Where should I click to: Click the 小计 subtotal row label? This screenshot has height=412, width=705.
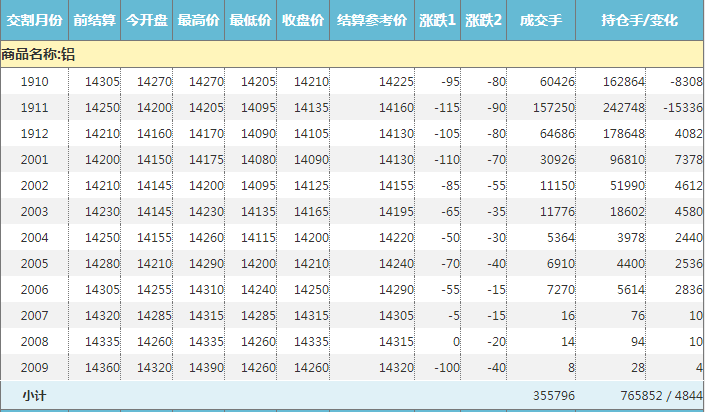pos(34,397)
